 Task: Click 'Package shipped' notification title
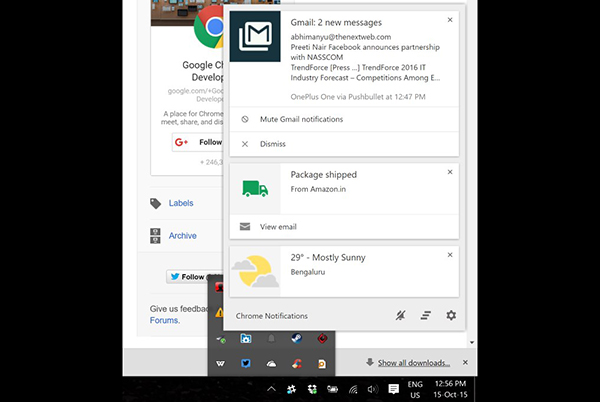pos(324,175)
